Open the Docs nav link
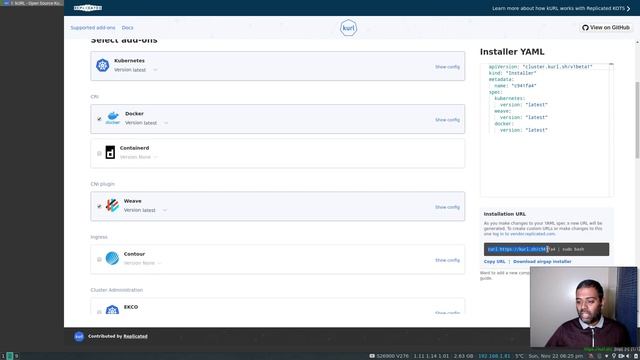The width and height of the screenshot is (640, 360). pyautogui.click(x=127, y=28)
